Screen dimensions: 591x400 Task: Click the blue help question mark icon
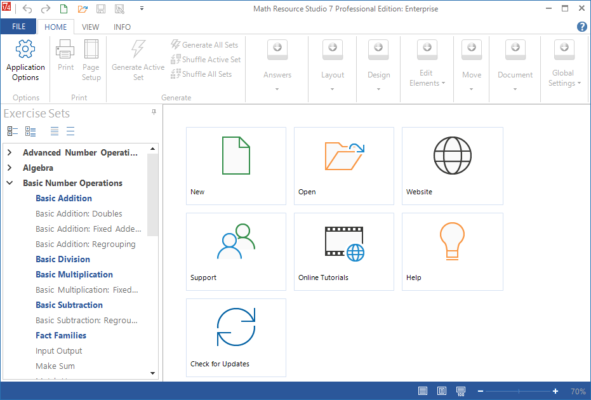pos(582,27)
